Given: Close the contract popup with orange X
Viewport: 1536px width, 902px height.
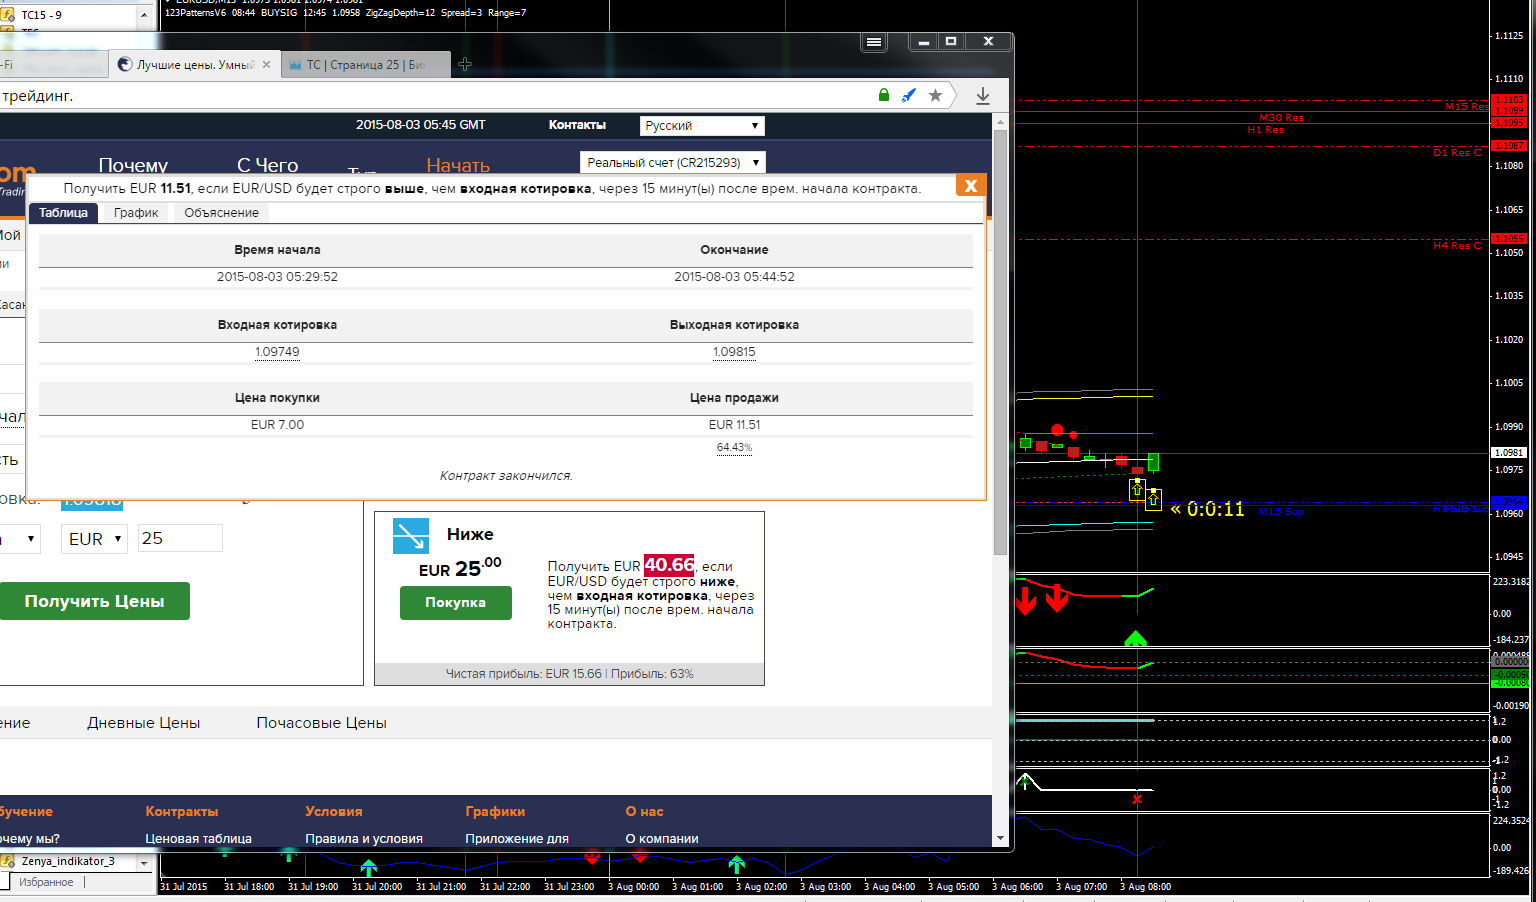Looking at the screenshot, I should [970, 186].
